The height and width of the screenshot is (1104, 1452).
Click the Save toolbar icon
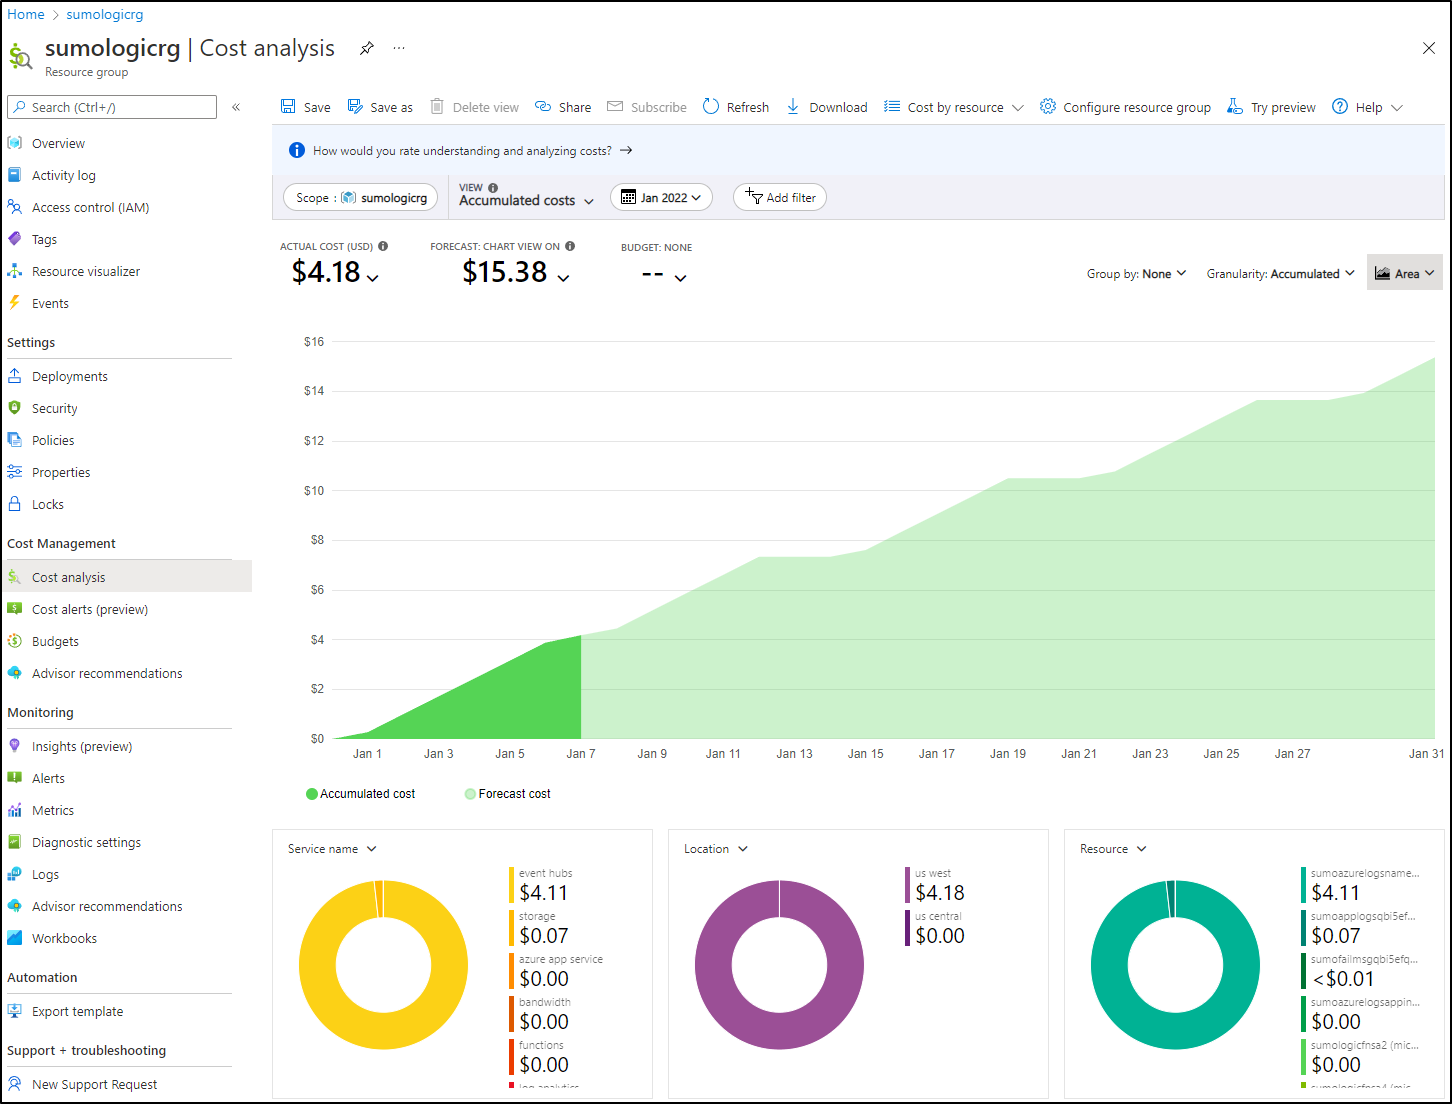(x=288, y=107)
